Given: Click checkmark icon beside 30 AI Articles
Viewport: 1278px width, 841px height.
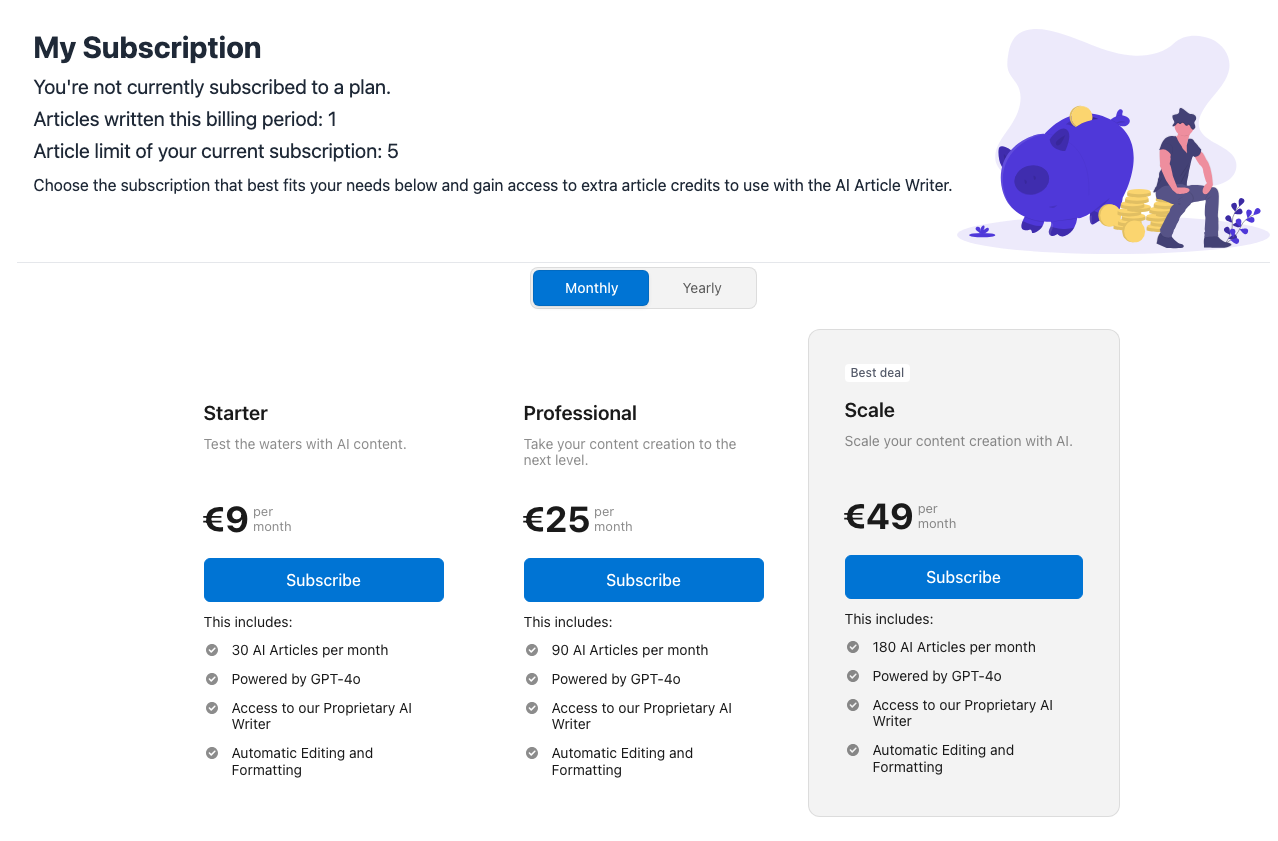Looking at the screenshot, I should coord(212,650).
